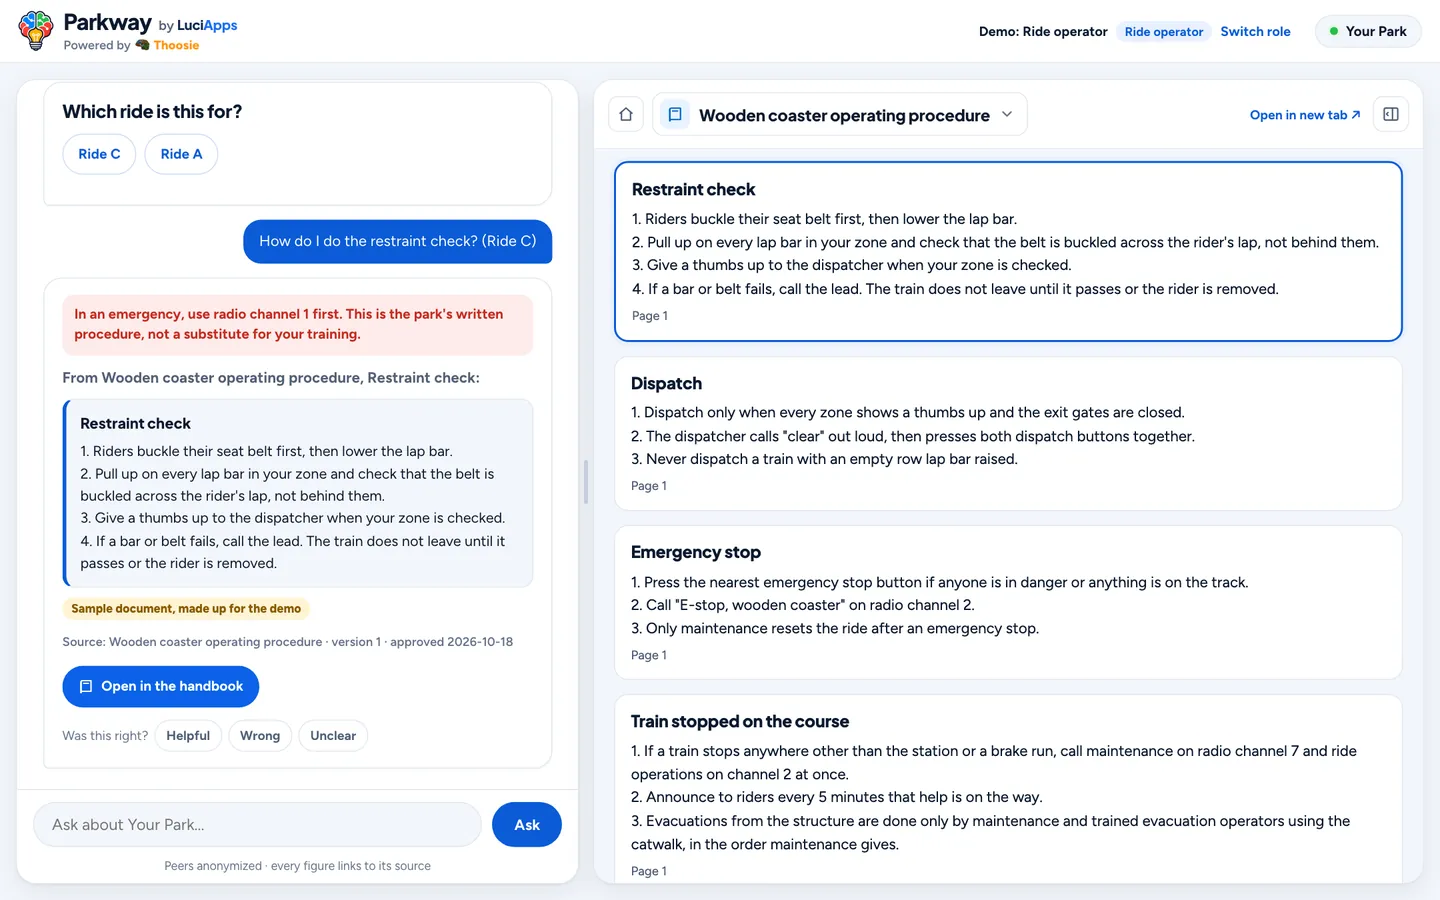Click the Thoosie hedgehog icon
The height and width of the screenshot is (900, 1440).
pos(142,45)
